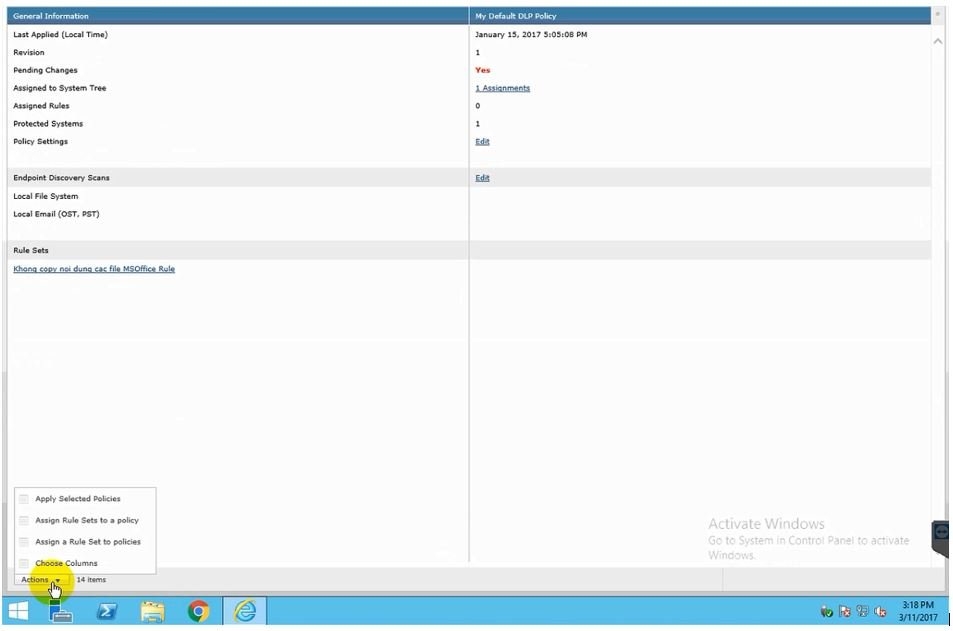Open the TeamViewer side panel tab
Screen dimensions: 953x631
point(942,533)
